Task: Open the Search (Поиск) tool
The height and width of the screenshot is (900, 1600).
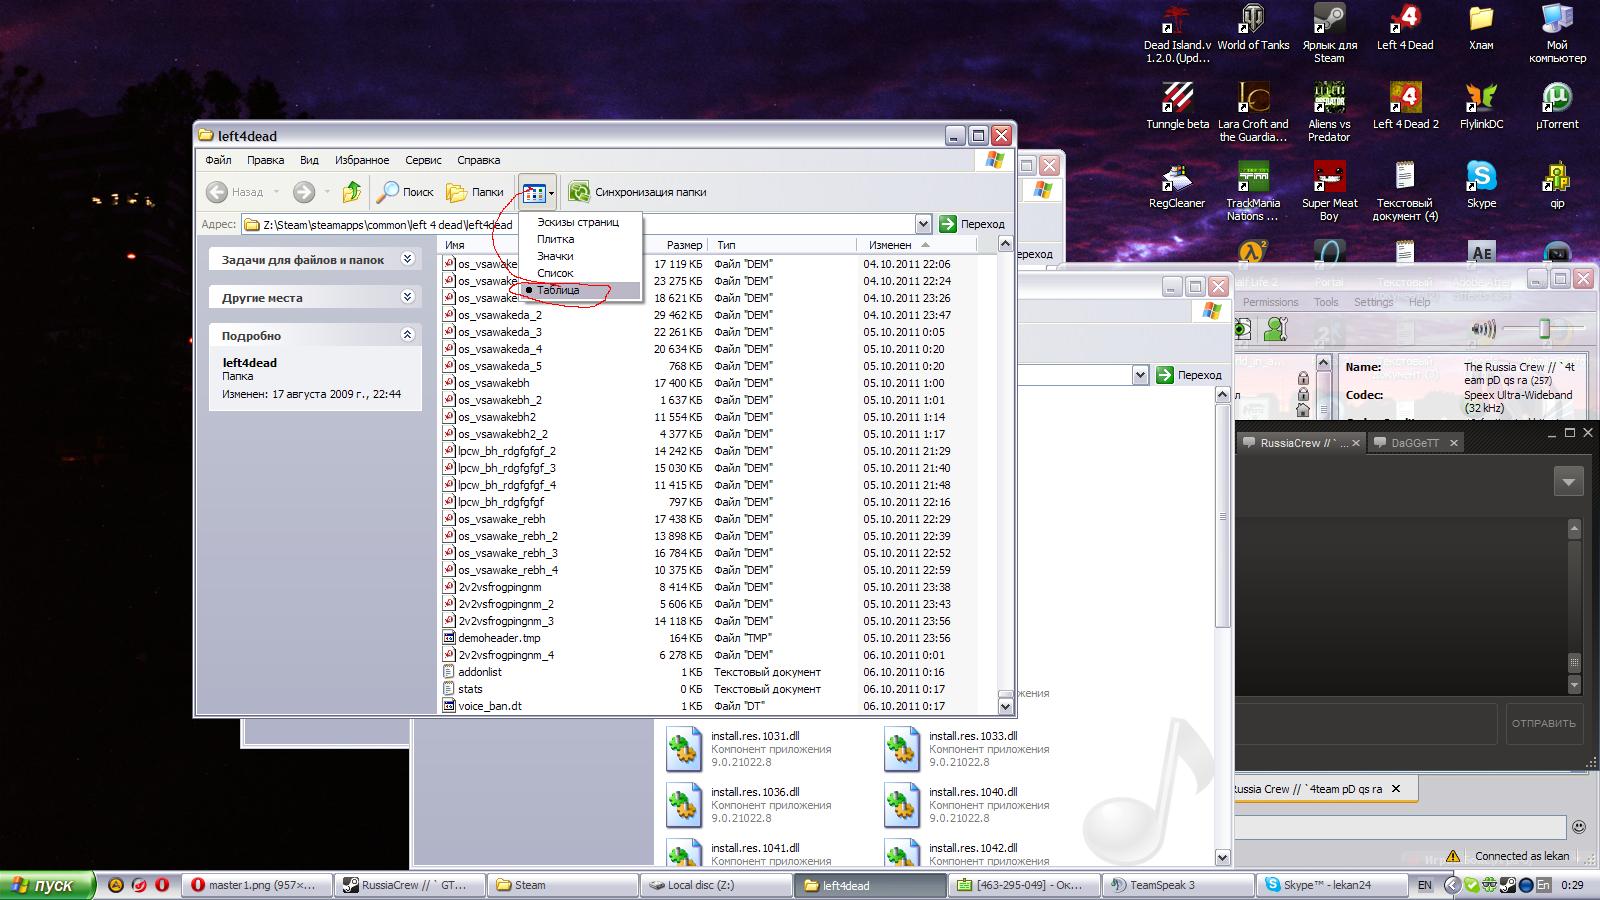Action: click(405, 192)
